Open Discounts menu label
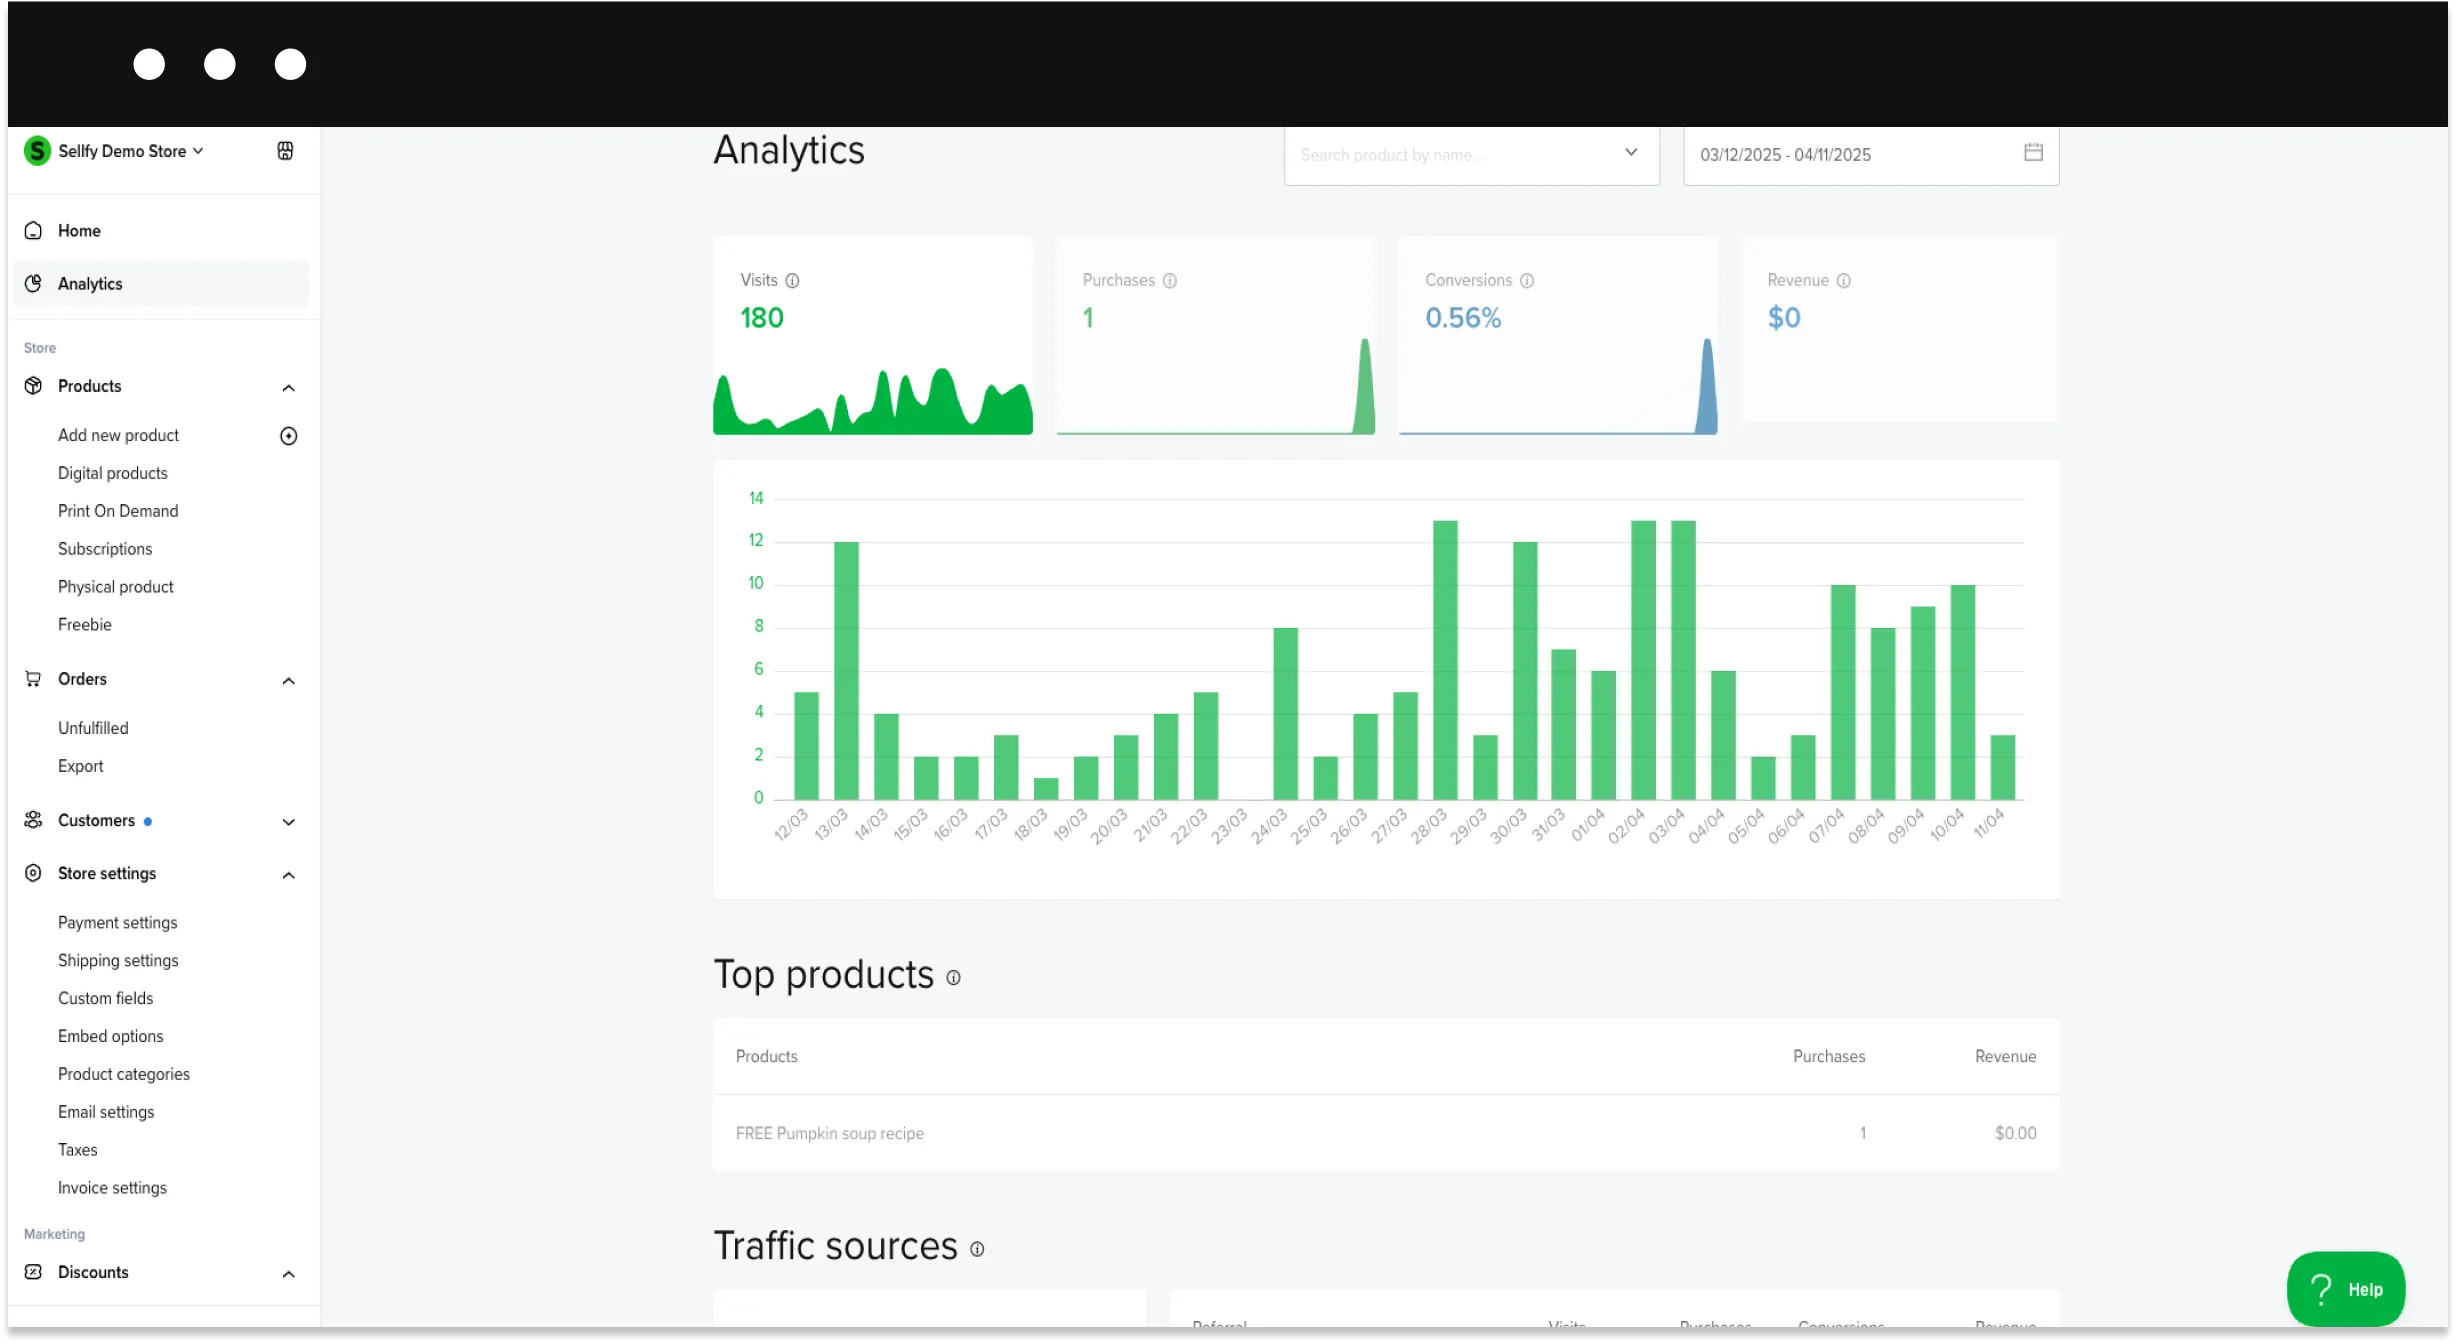2456x1343 pixels. (x=93, y=1272)
